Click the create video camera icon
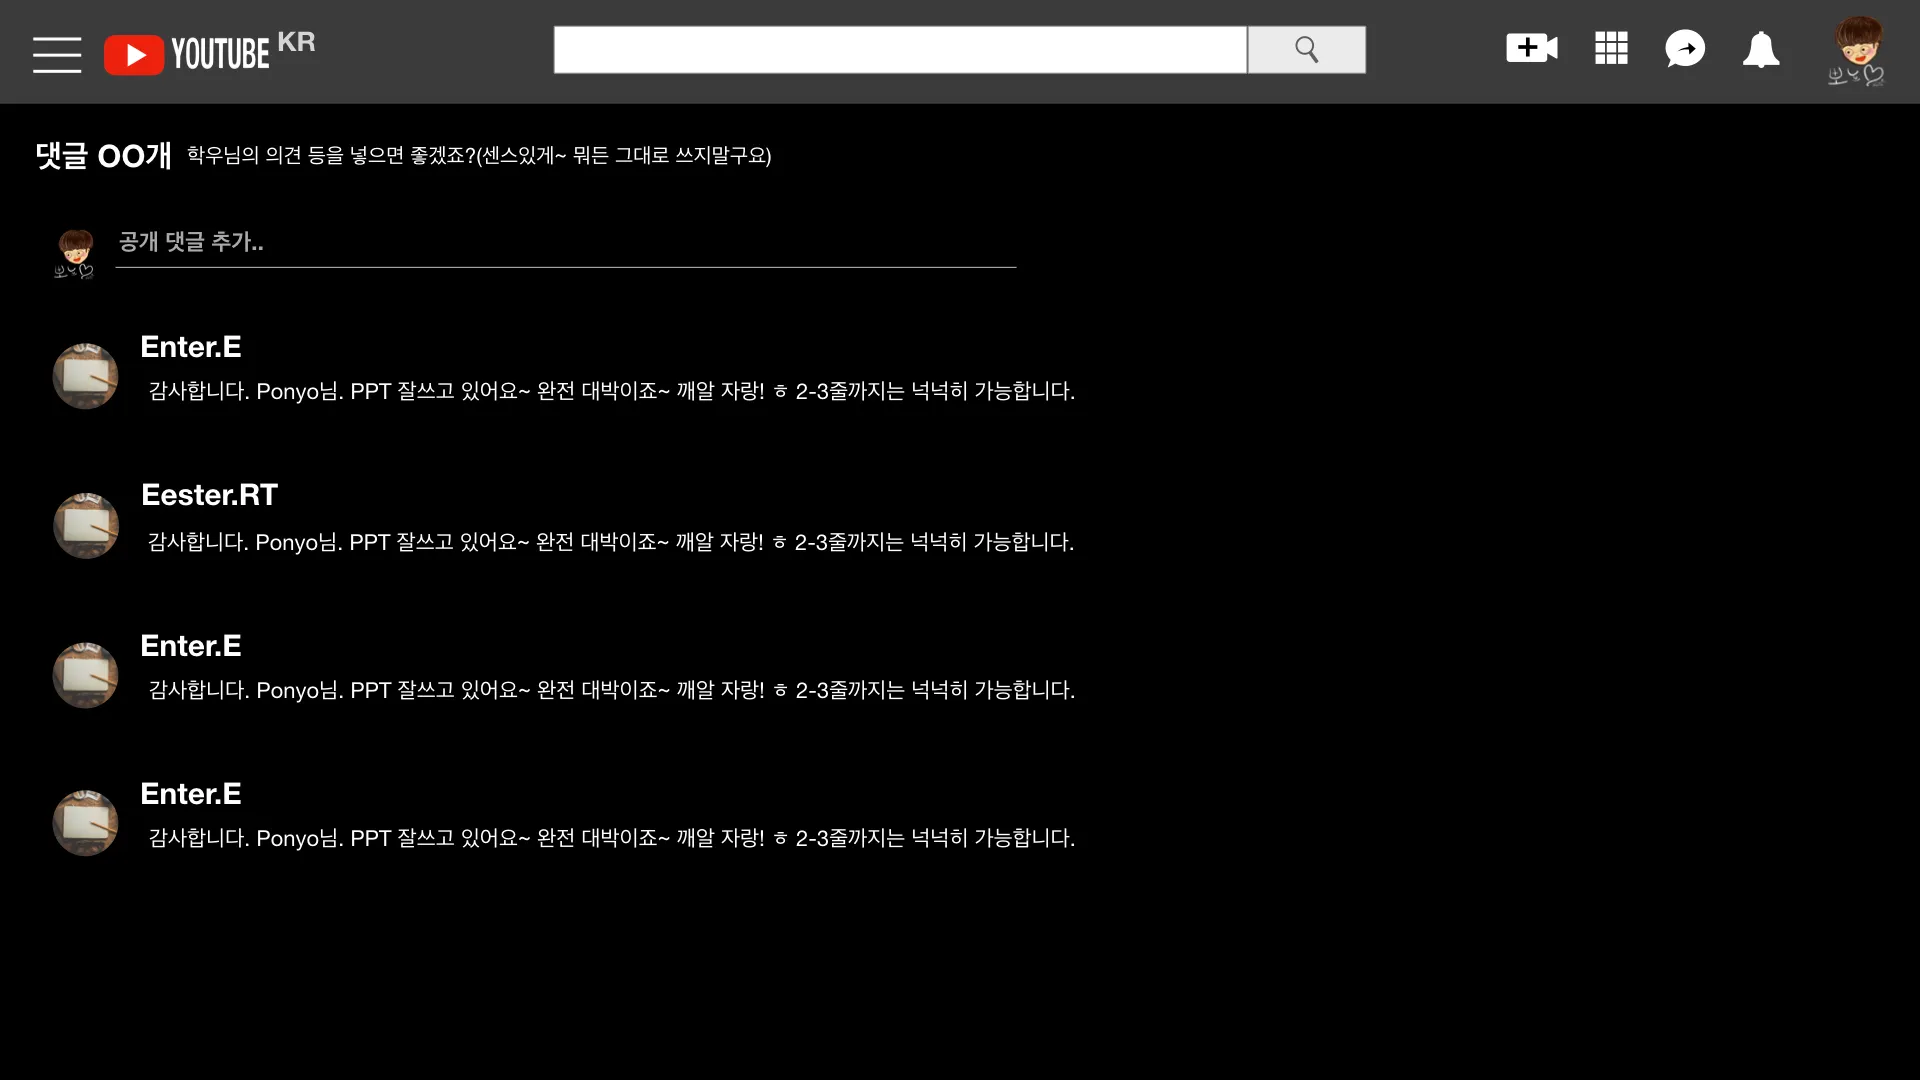Screen dimensions: 1920x1080 1531,48
